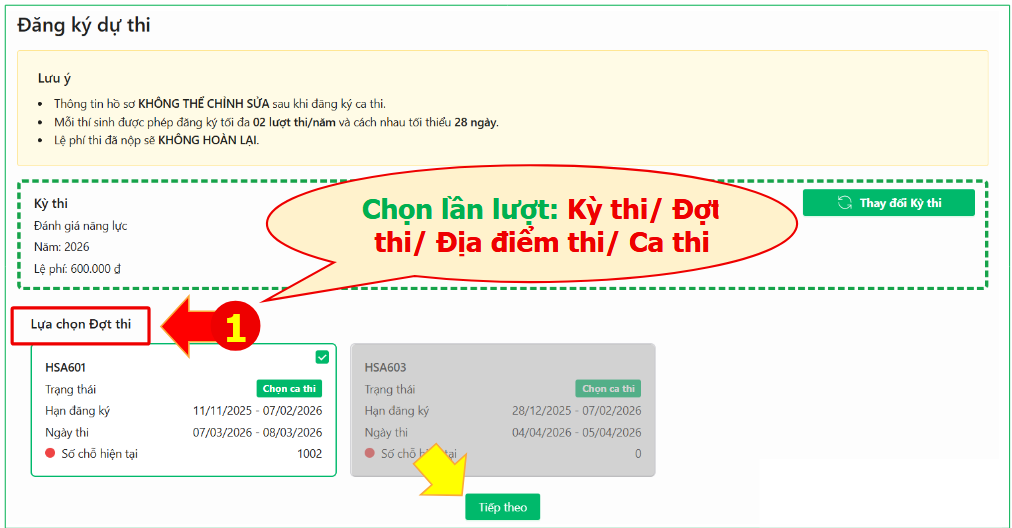Screen dimensions: 1012x528
Task: Click the Lưu ý notice heading
Action: click(54, 78)
